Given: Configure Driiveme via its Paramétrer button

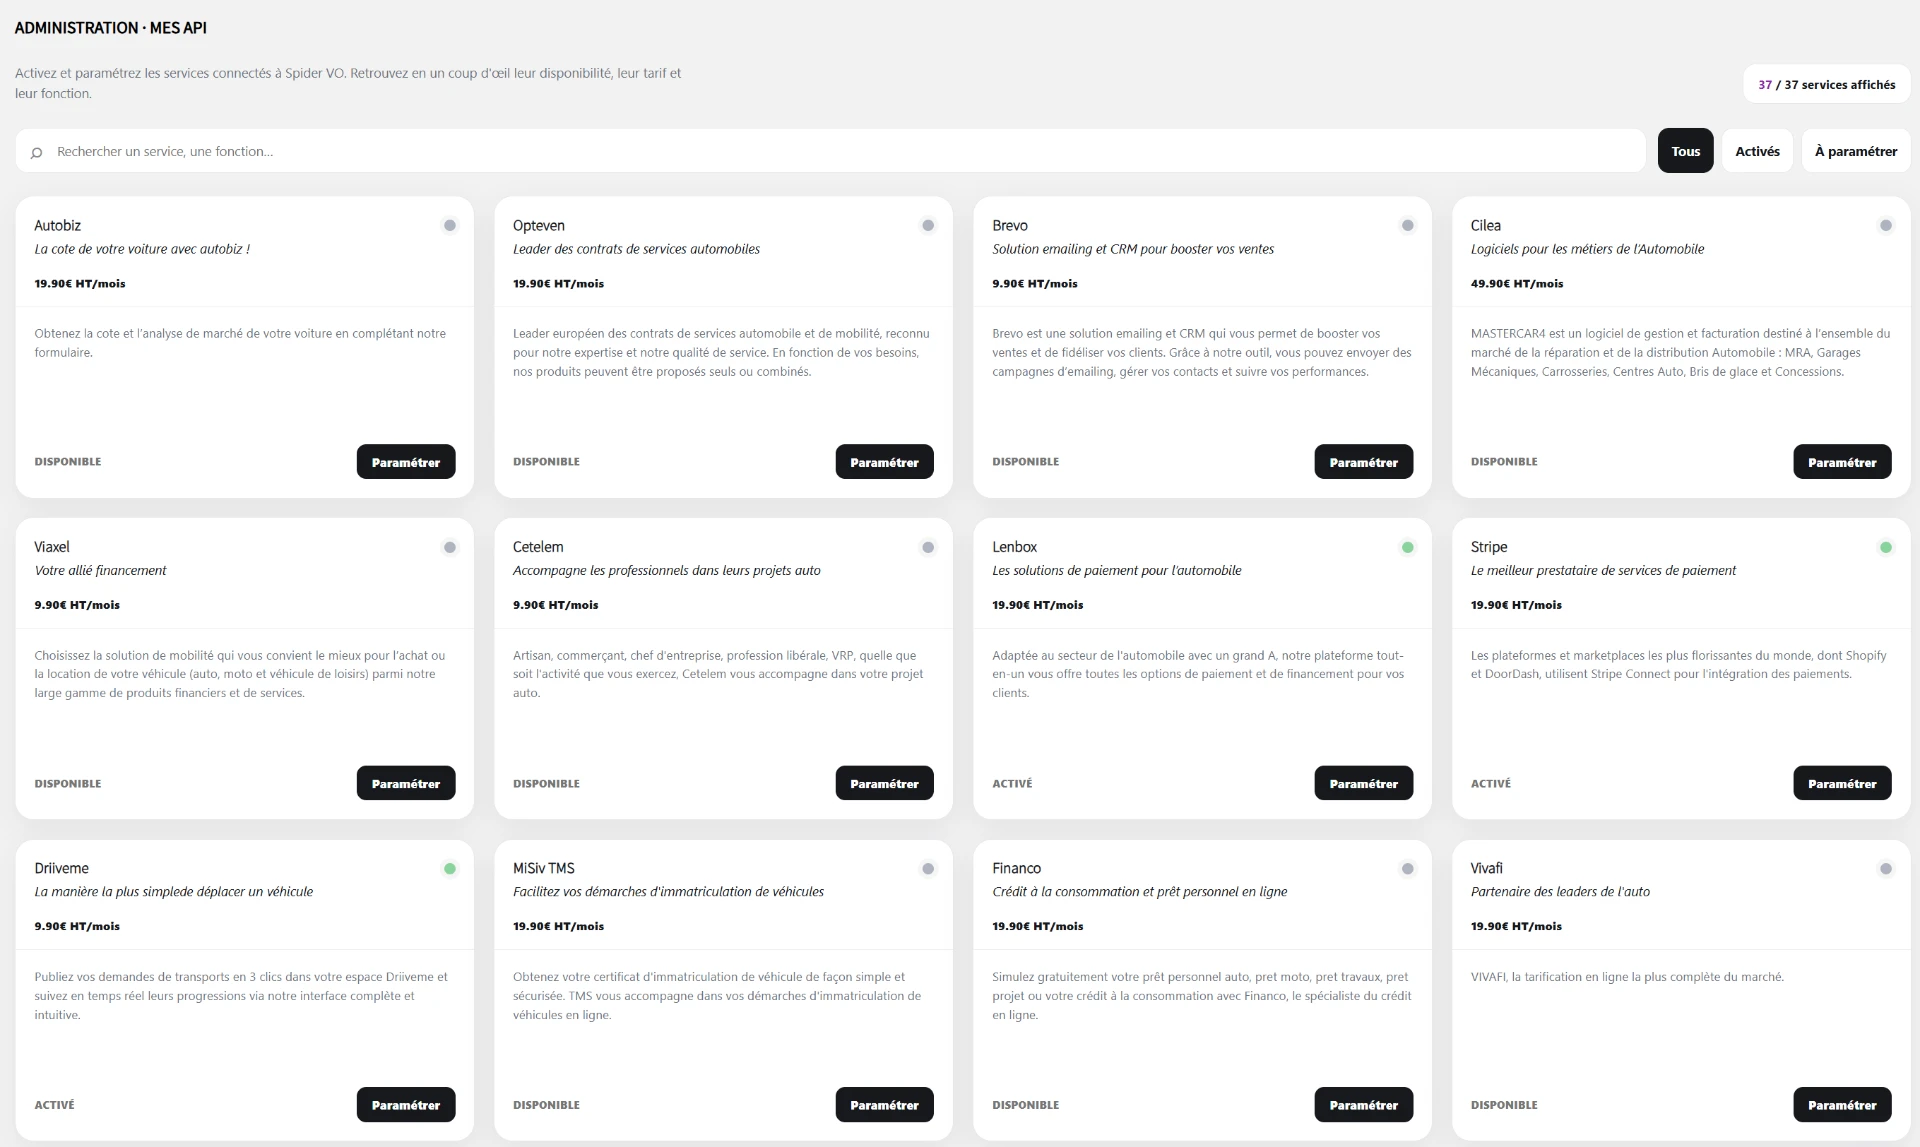Looking at the screenshot, I should [406, 1104].
